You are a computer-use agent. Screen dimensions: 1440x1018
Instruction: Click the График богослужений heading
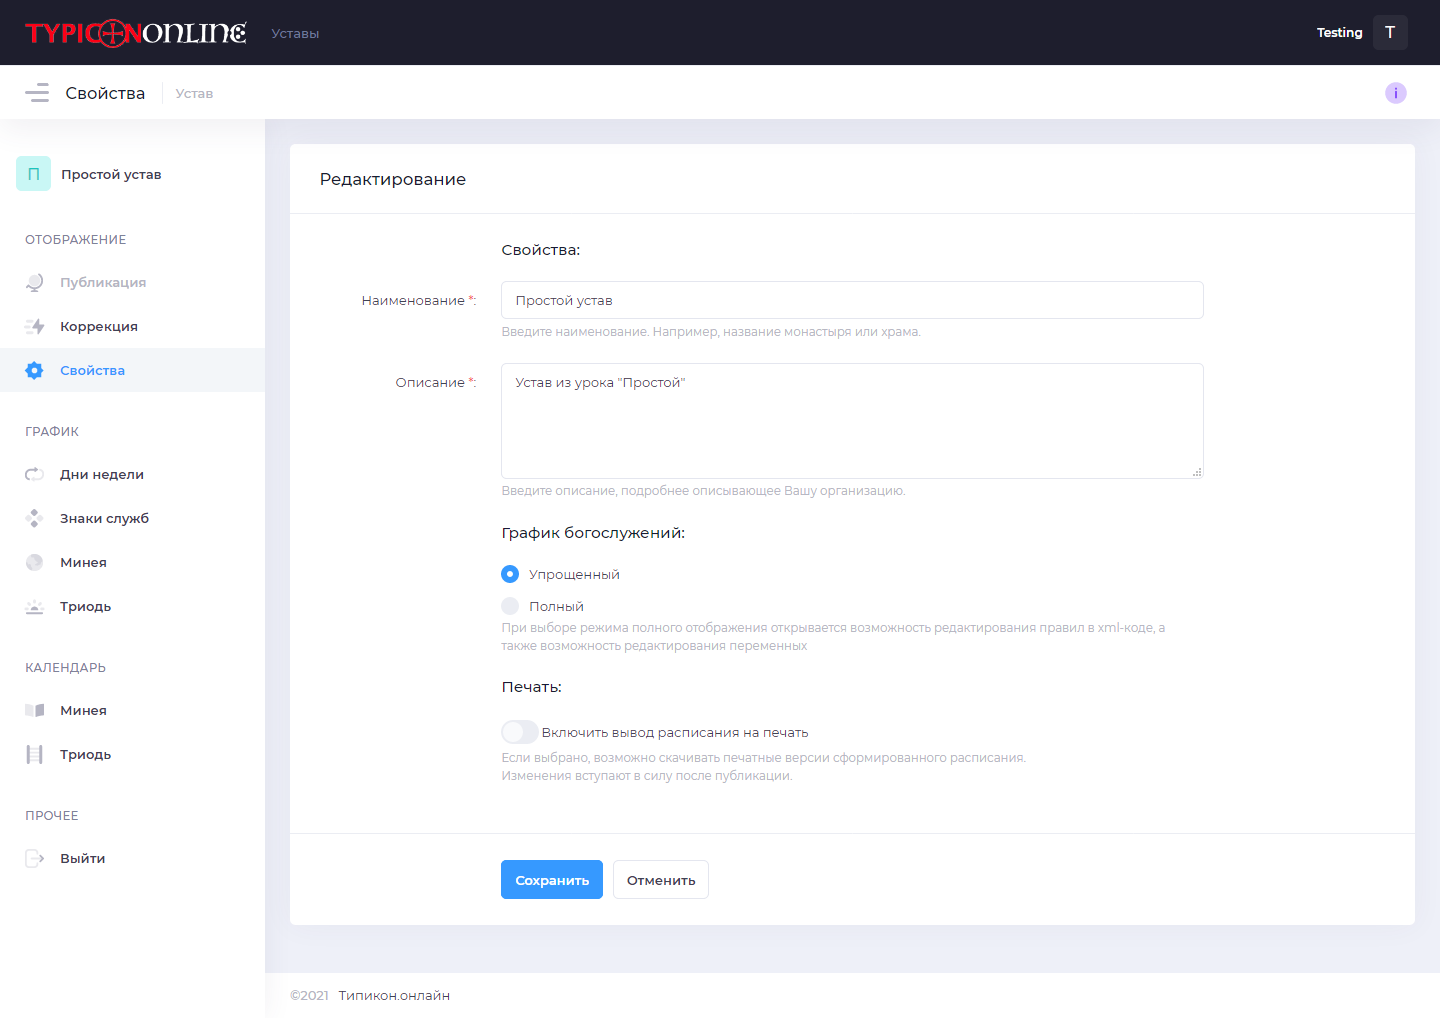[593, 533]
